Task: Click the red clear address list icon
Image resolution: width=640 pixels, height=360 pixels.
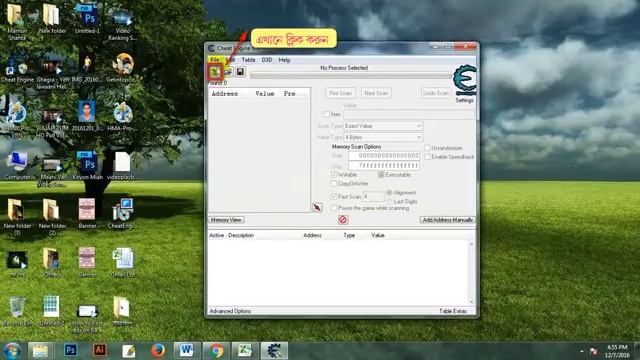Action: 343,220
